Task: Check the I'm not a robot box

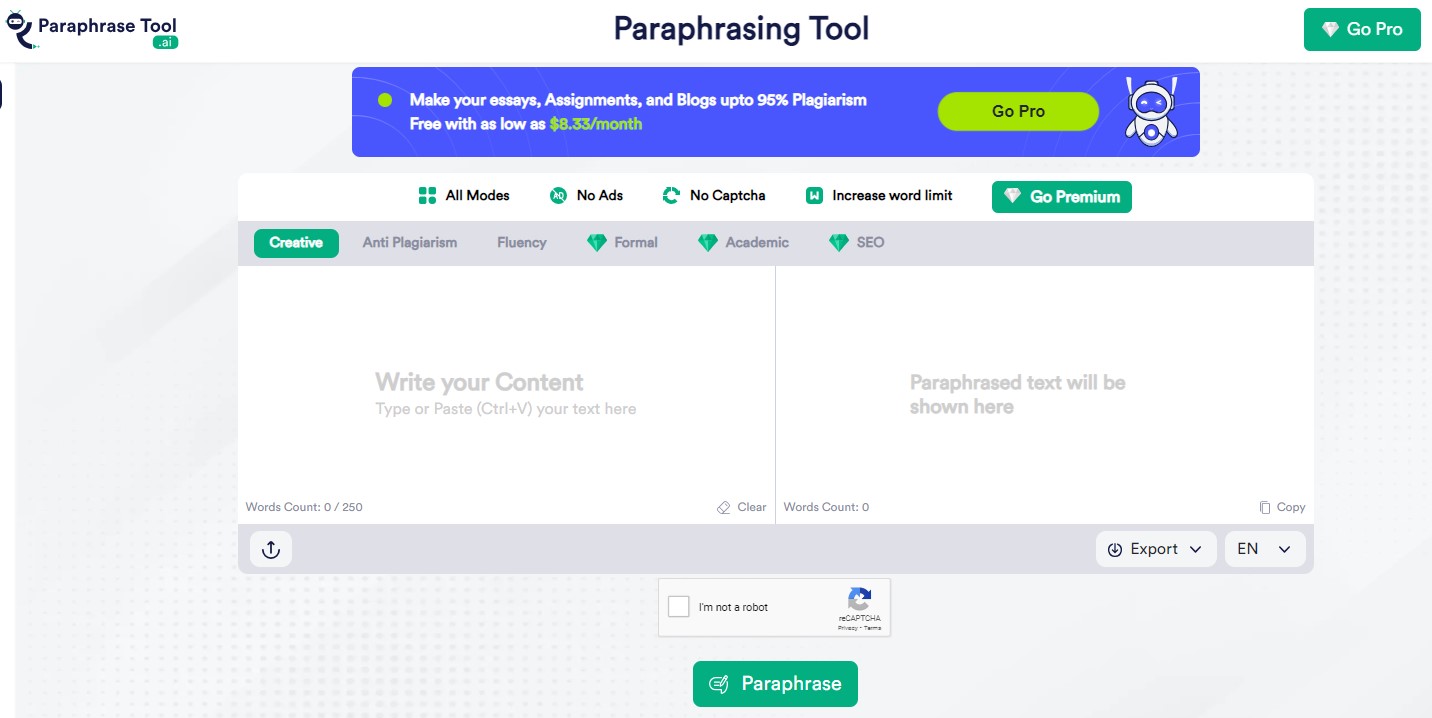Action: pos(679,607)
